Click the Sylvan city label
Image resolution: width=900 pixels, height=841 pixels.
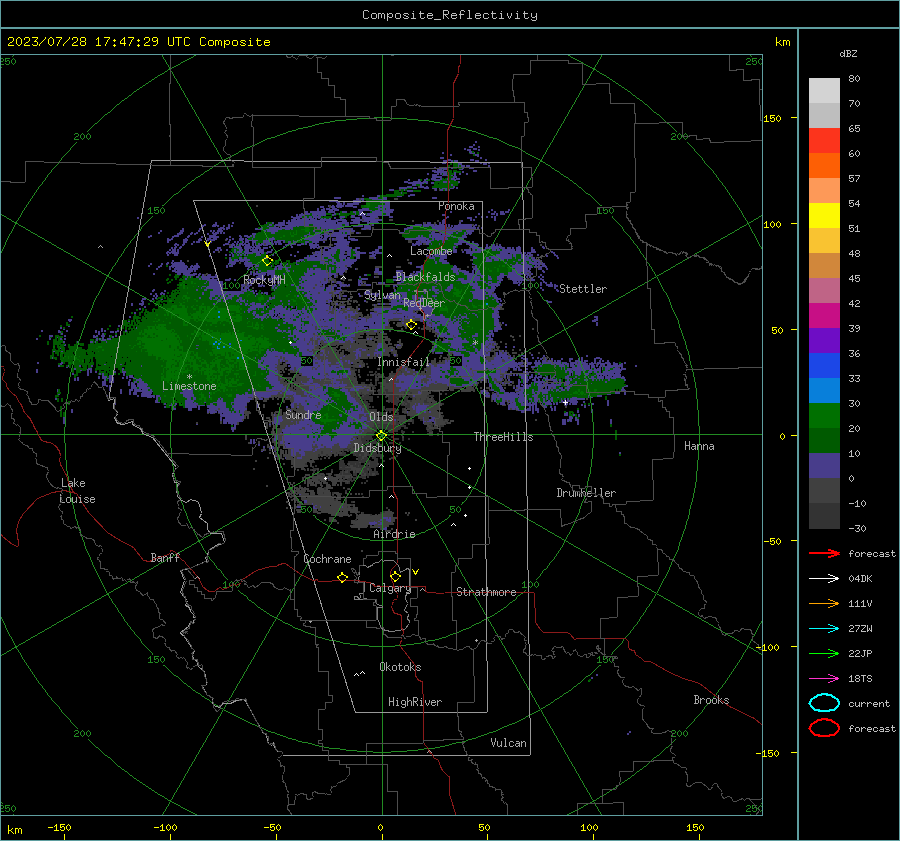(x=382, y=295)
